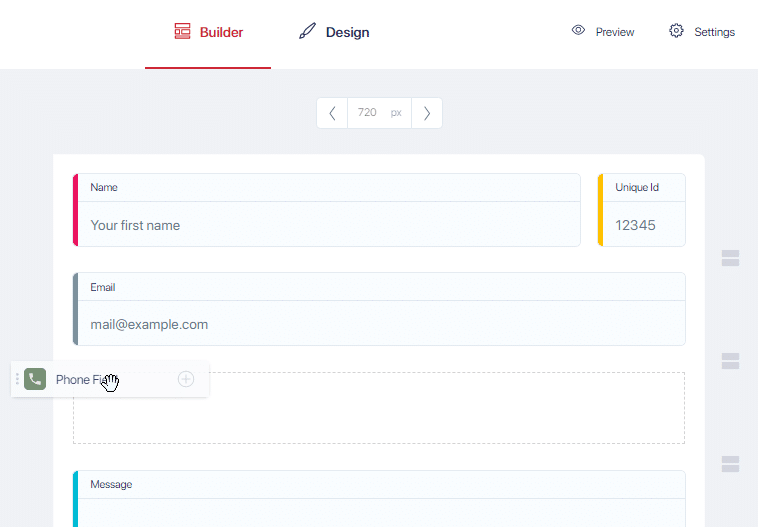Open the Design tab

pyautogui.click(x=334, y=32)
